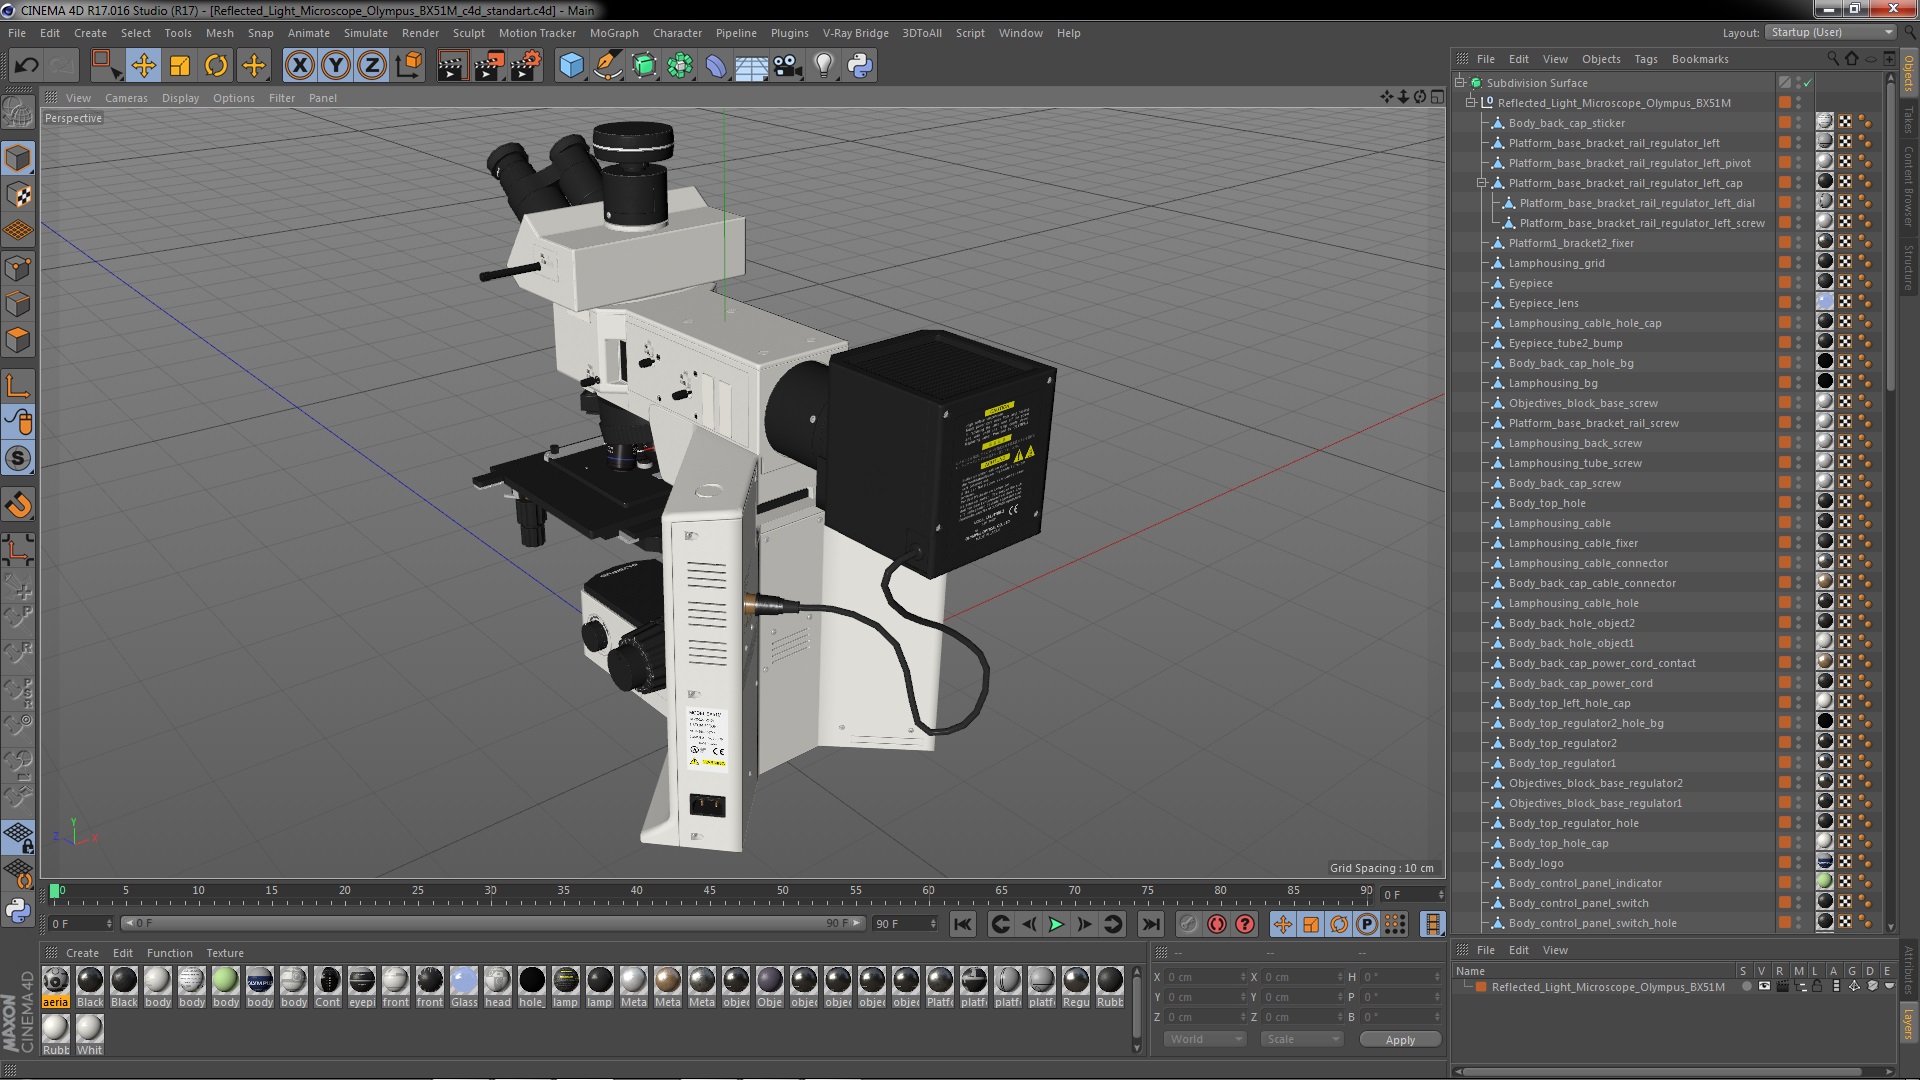Toggle X-axis lock button
Image resolution: width=1920 pixels, height=1080 pixels.
[299, 66]
